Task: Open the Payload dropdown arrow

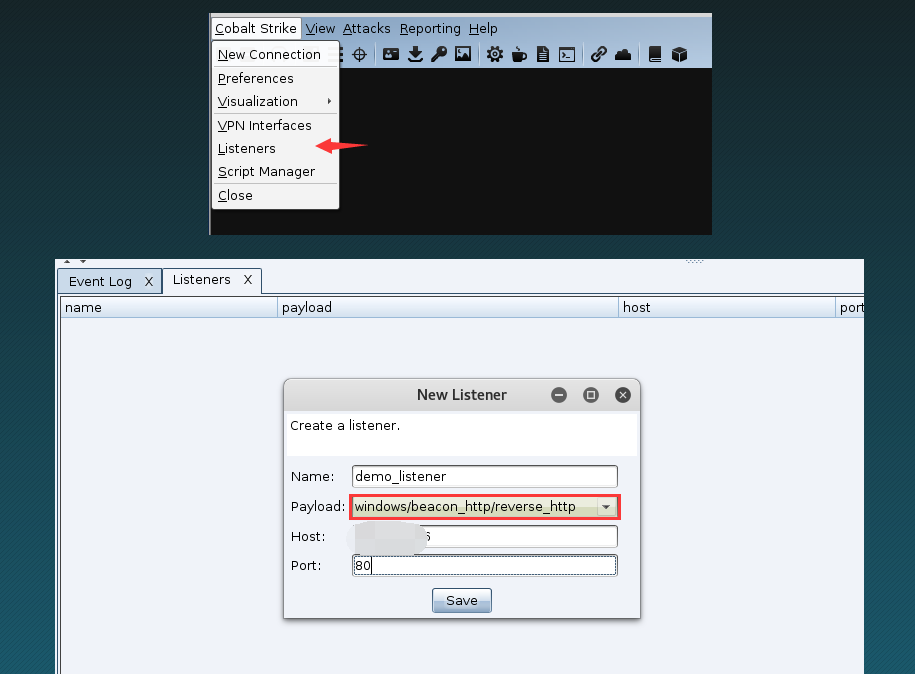Action: click(606, 507)
